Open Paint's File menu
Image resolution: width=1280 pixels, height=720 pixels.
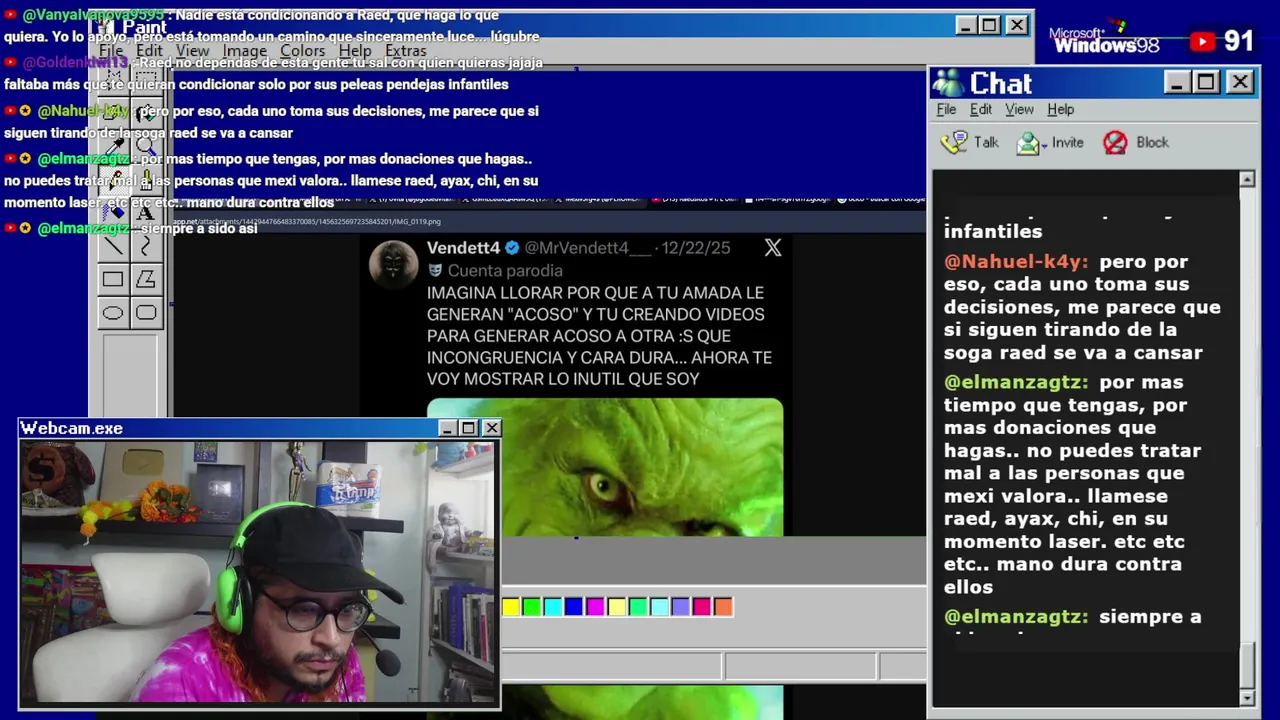click(111, 51)
